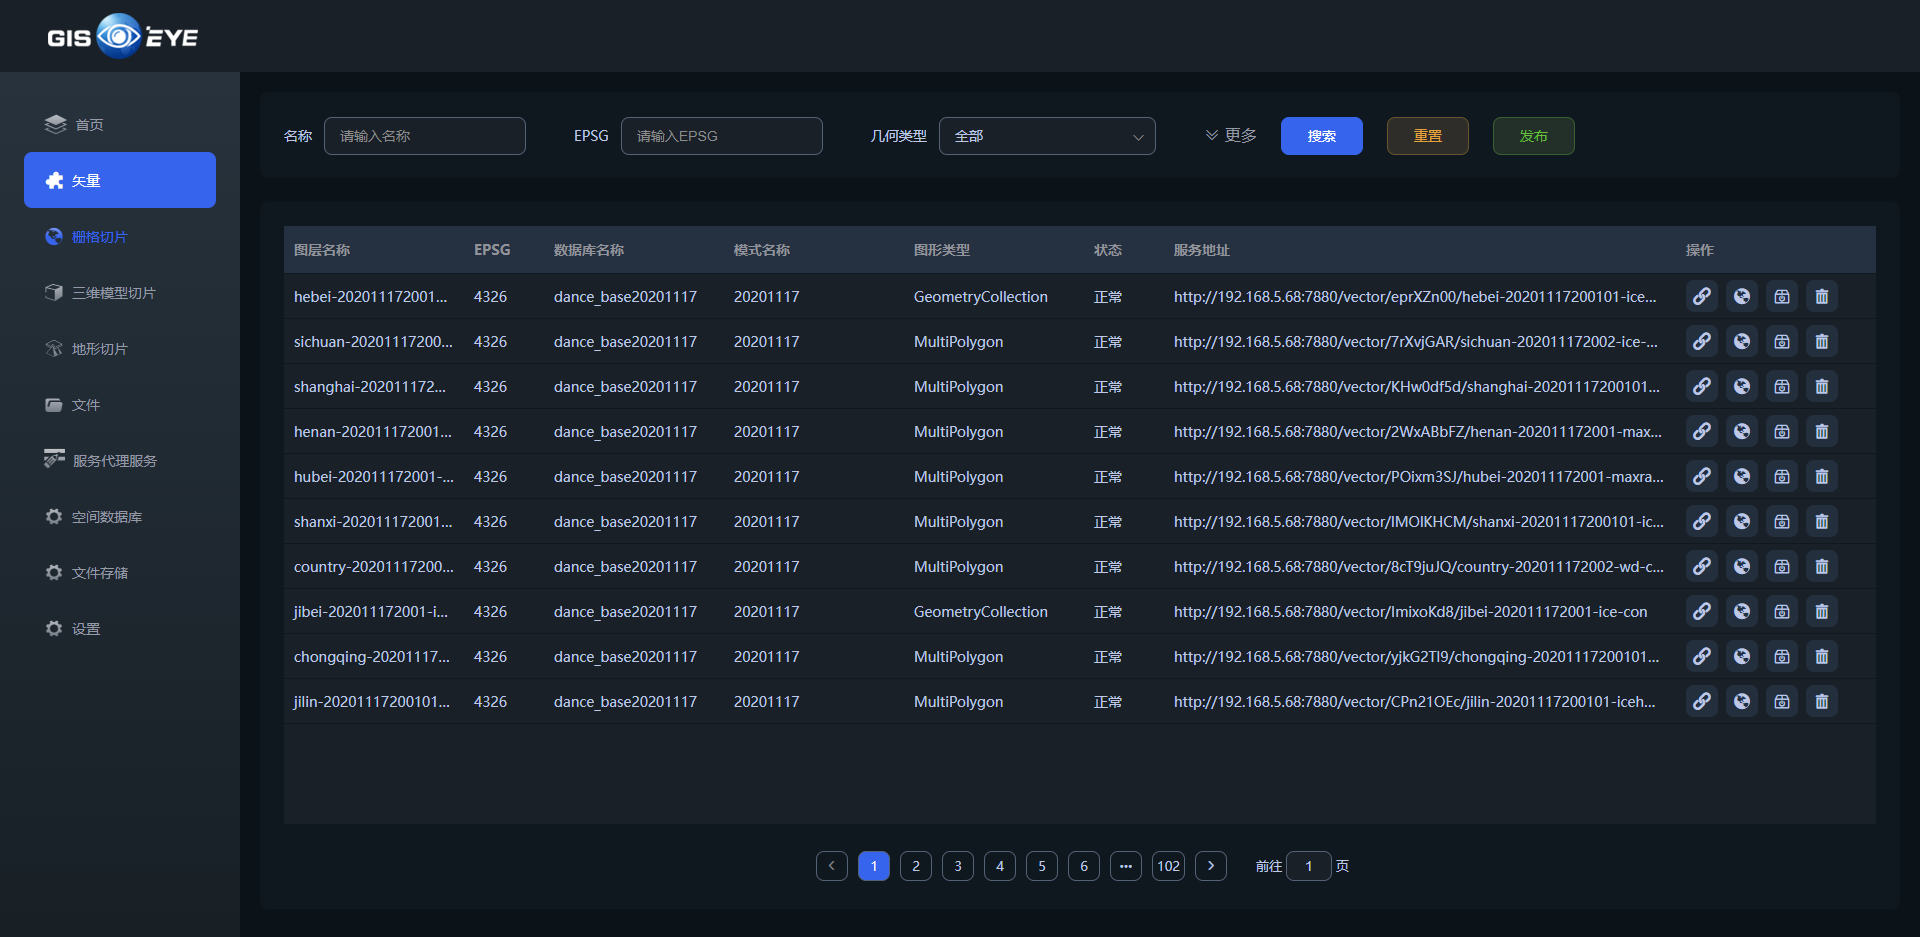Click the 服务地址 column header
This screenshot has height=937, width=1920.
pos(1202,250)
